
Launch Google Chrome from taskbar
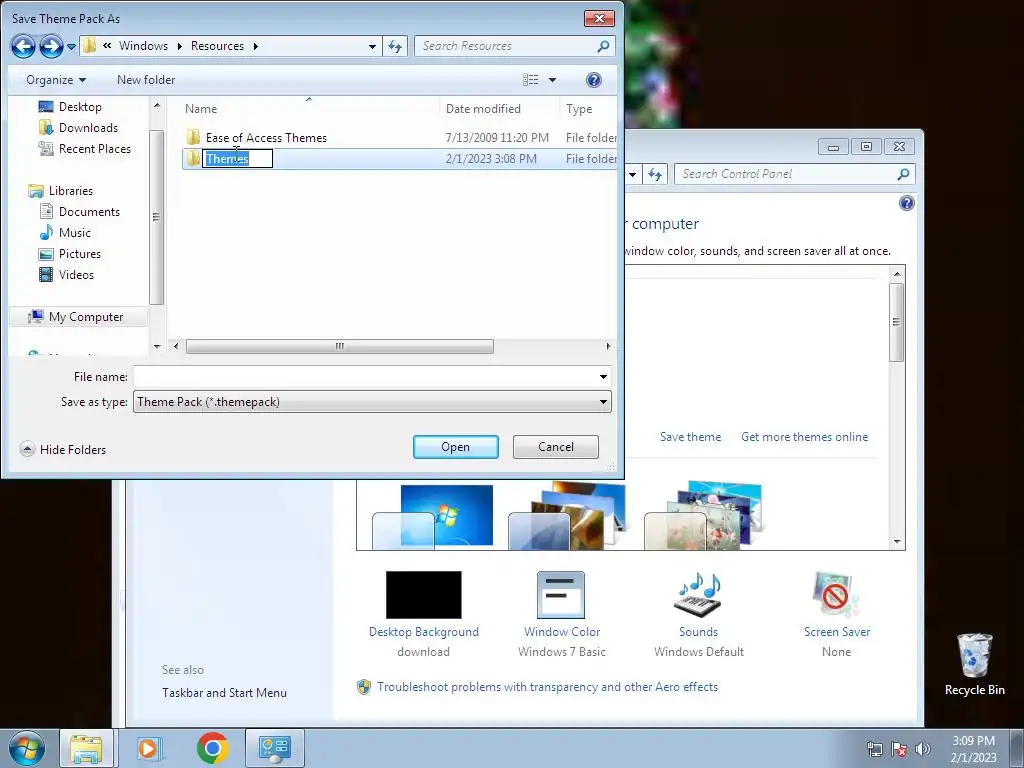[x=212, y=748]
